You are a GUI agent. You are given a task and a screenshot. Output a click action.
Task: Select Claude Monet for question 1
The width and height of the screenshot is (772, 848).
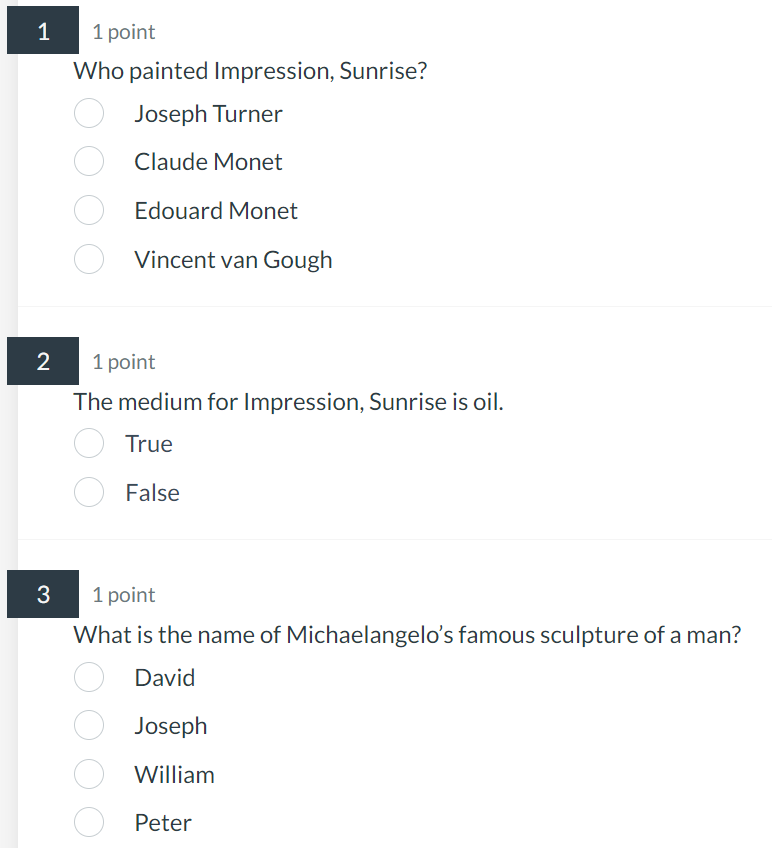[x=89, y=161]
